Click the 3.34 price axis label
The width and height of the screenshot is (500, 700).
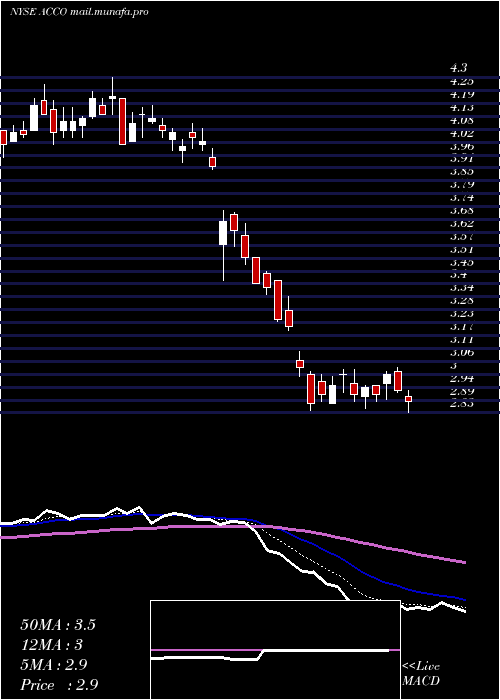[x=462, y=288]
